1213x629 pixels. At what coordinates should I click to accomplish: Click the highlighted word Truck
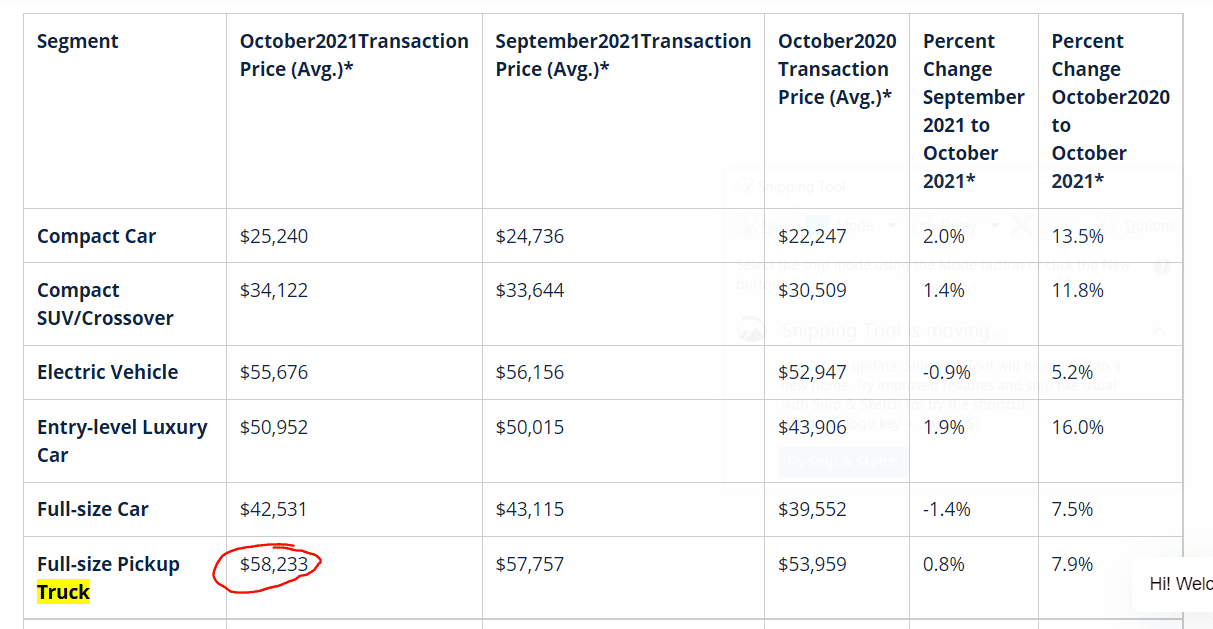pos(63,592)
